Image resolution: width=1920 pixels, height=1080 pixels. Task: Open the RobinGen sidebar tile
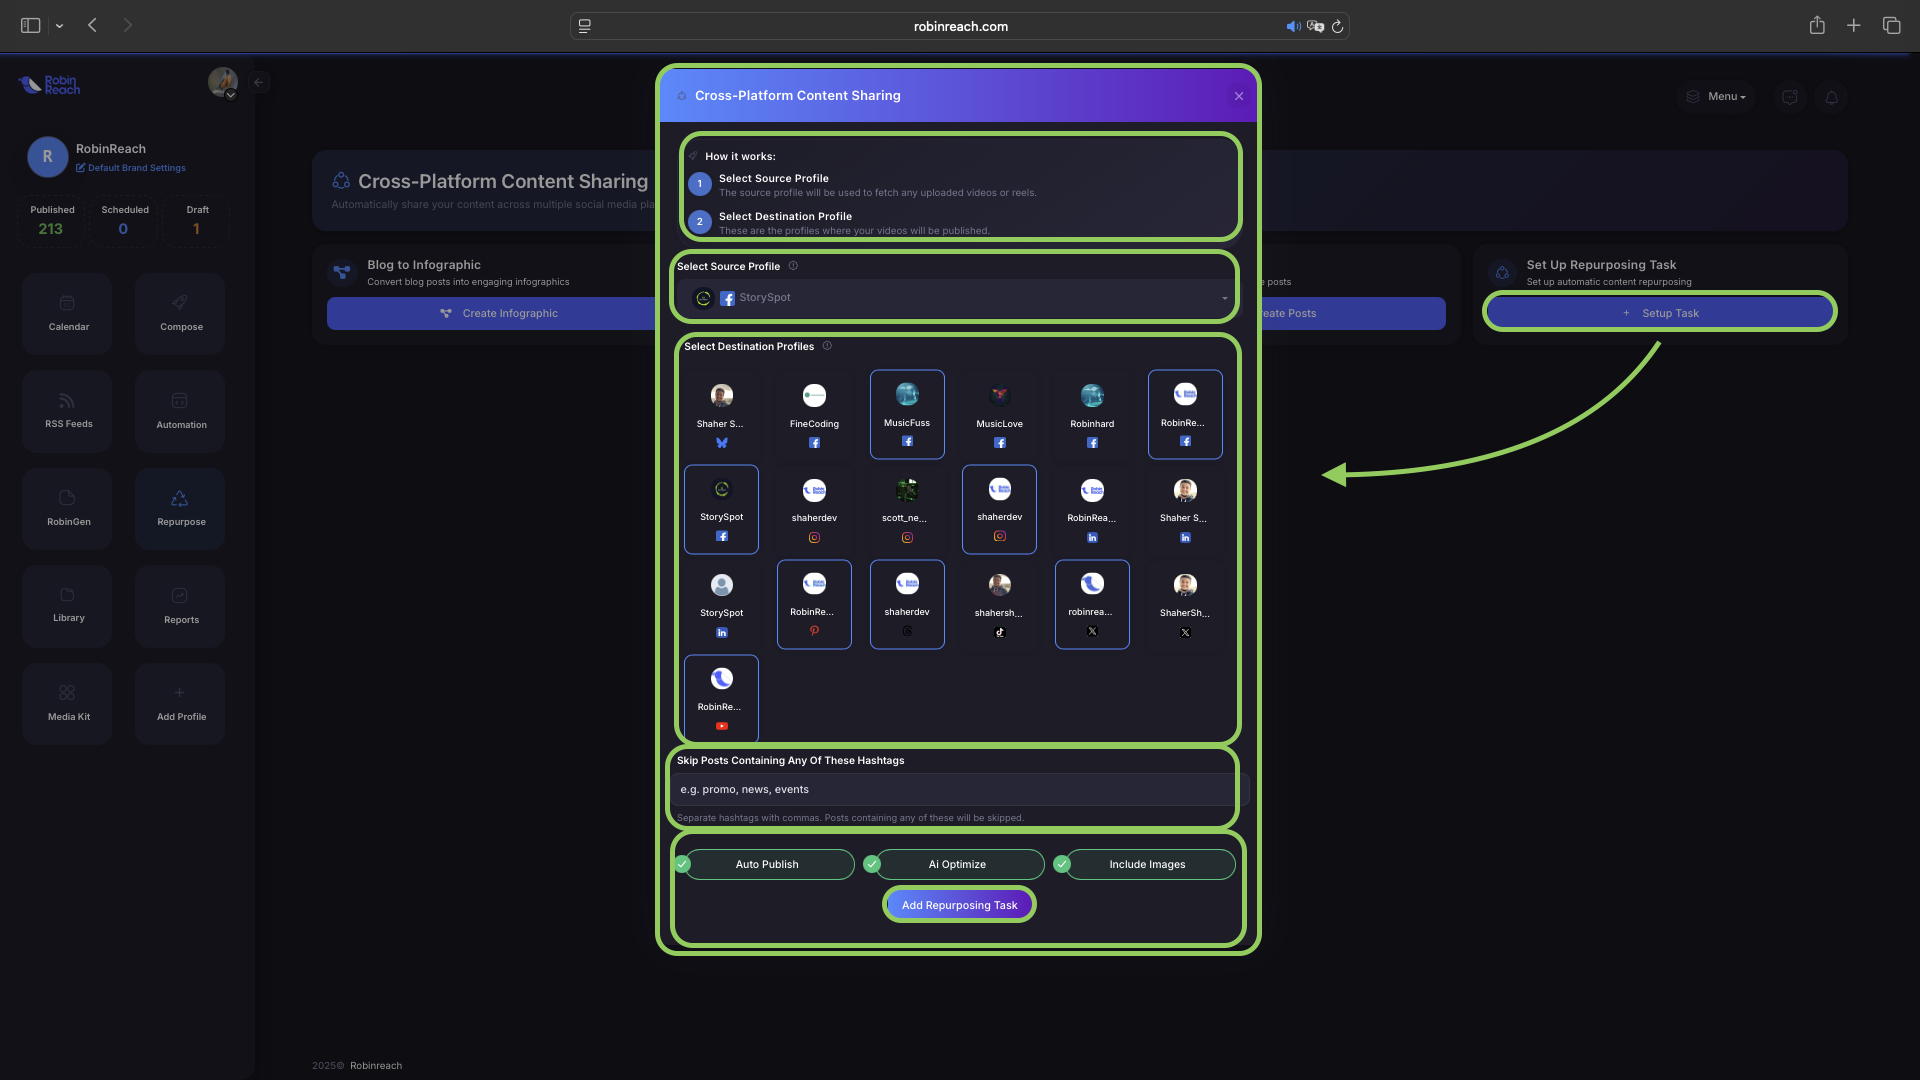point(68,507)
